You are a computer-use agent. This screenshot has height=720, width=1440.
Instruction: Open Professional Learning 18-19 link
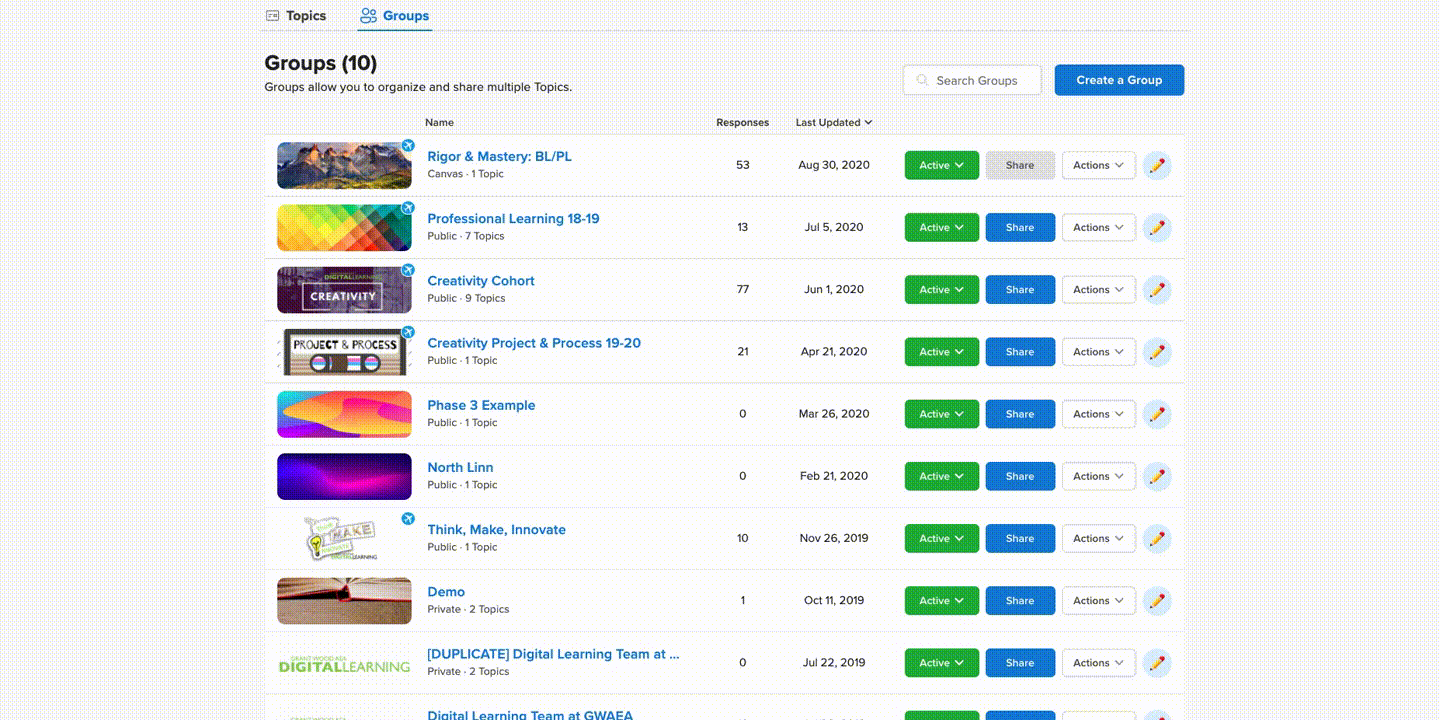coord(513,219)
